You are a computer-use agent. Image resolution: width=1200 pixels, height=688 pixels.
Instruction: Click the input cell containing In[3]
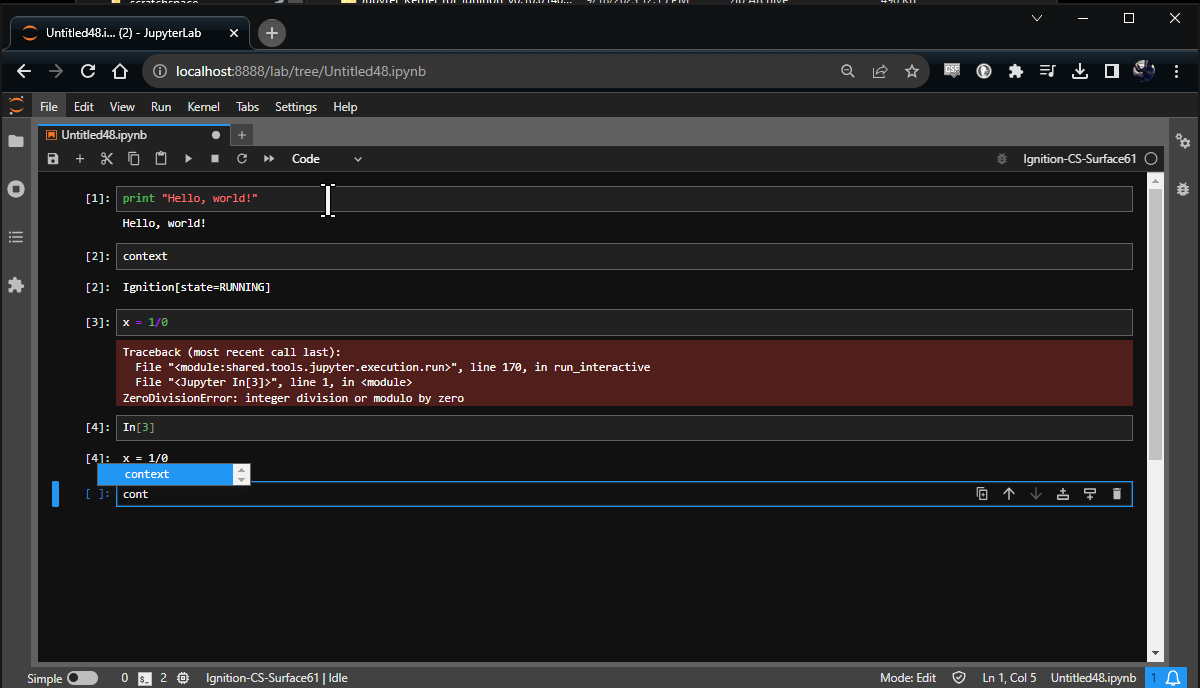(624, 428)
